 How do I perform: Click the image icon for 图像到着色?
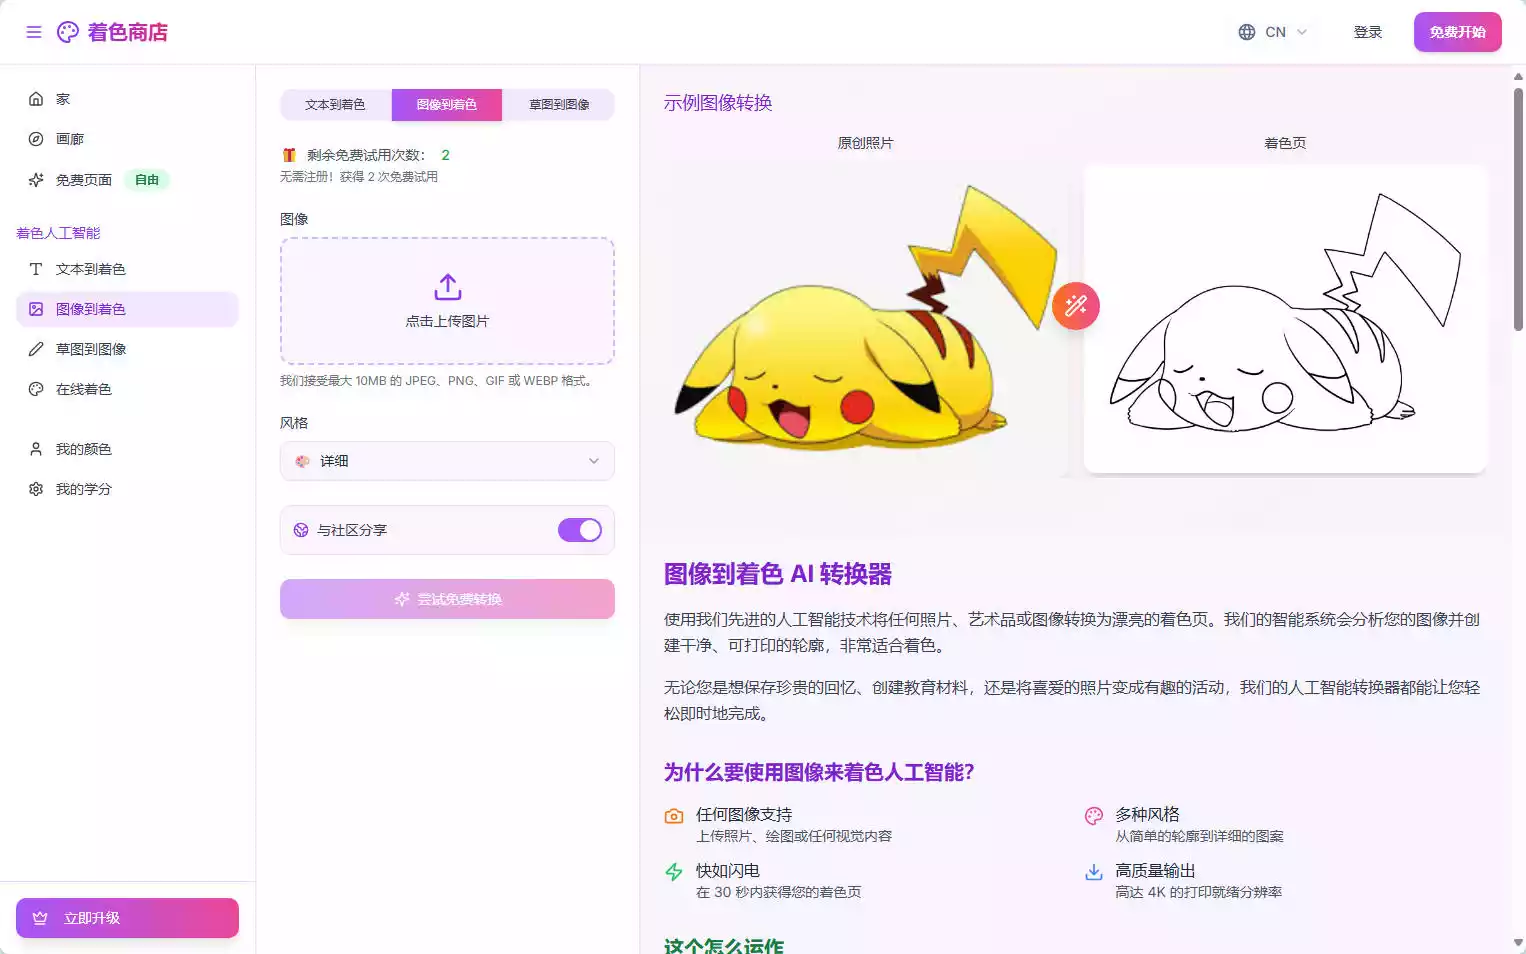[x=36, y=309]
